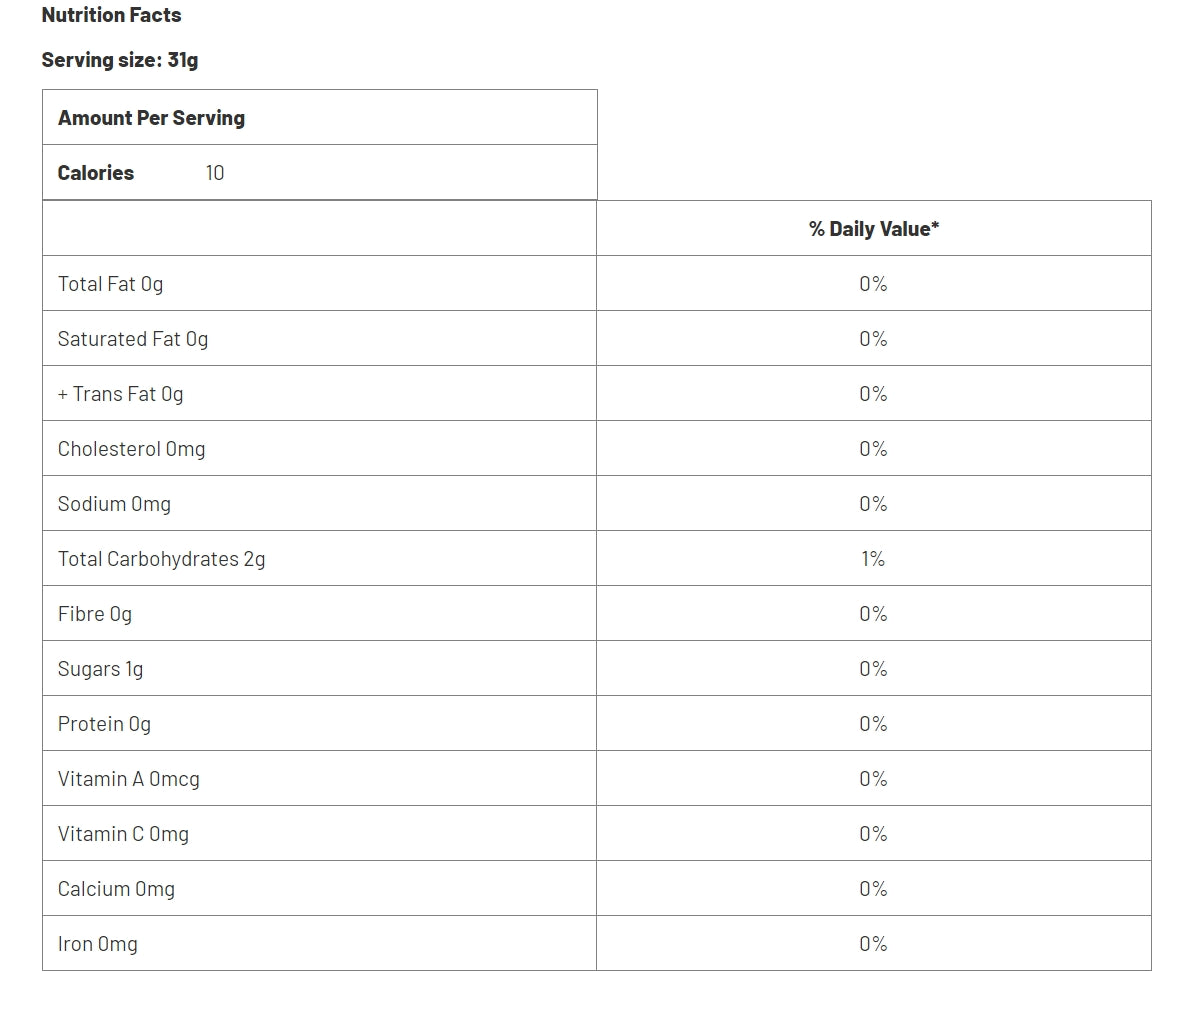Click the Sugars 1g cell

[x=319, y=669]
